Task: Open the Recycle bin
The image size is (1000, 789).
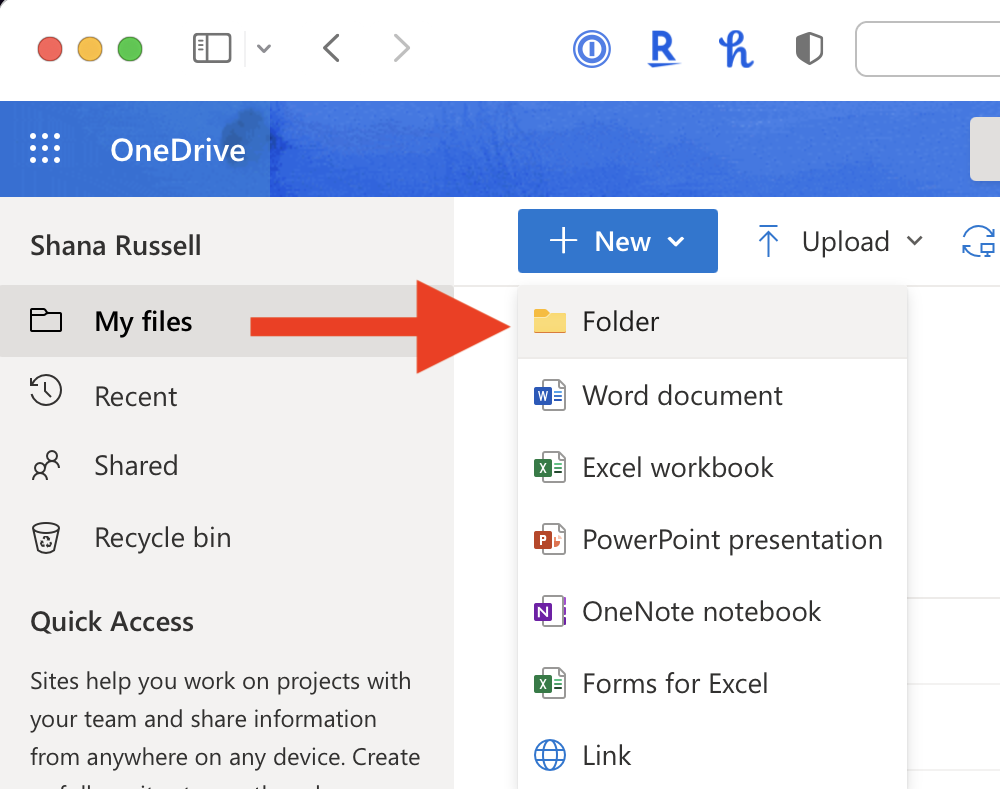Action: coord(226,538)
